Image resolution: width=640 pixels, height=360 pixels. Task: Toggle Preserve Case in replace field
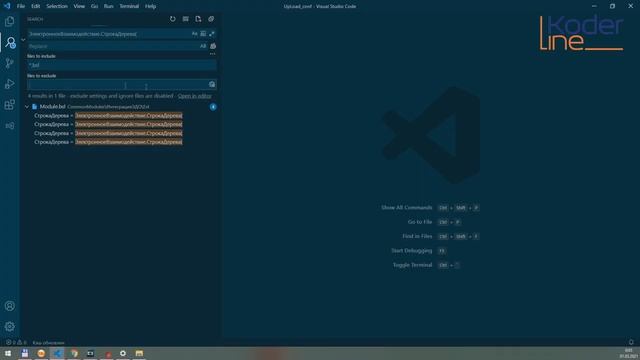pos(203,46)
